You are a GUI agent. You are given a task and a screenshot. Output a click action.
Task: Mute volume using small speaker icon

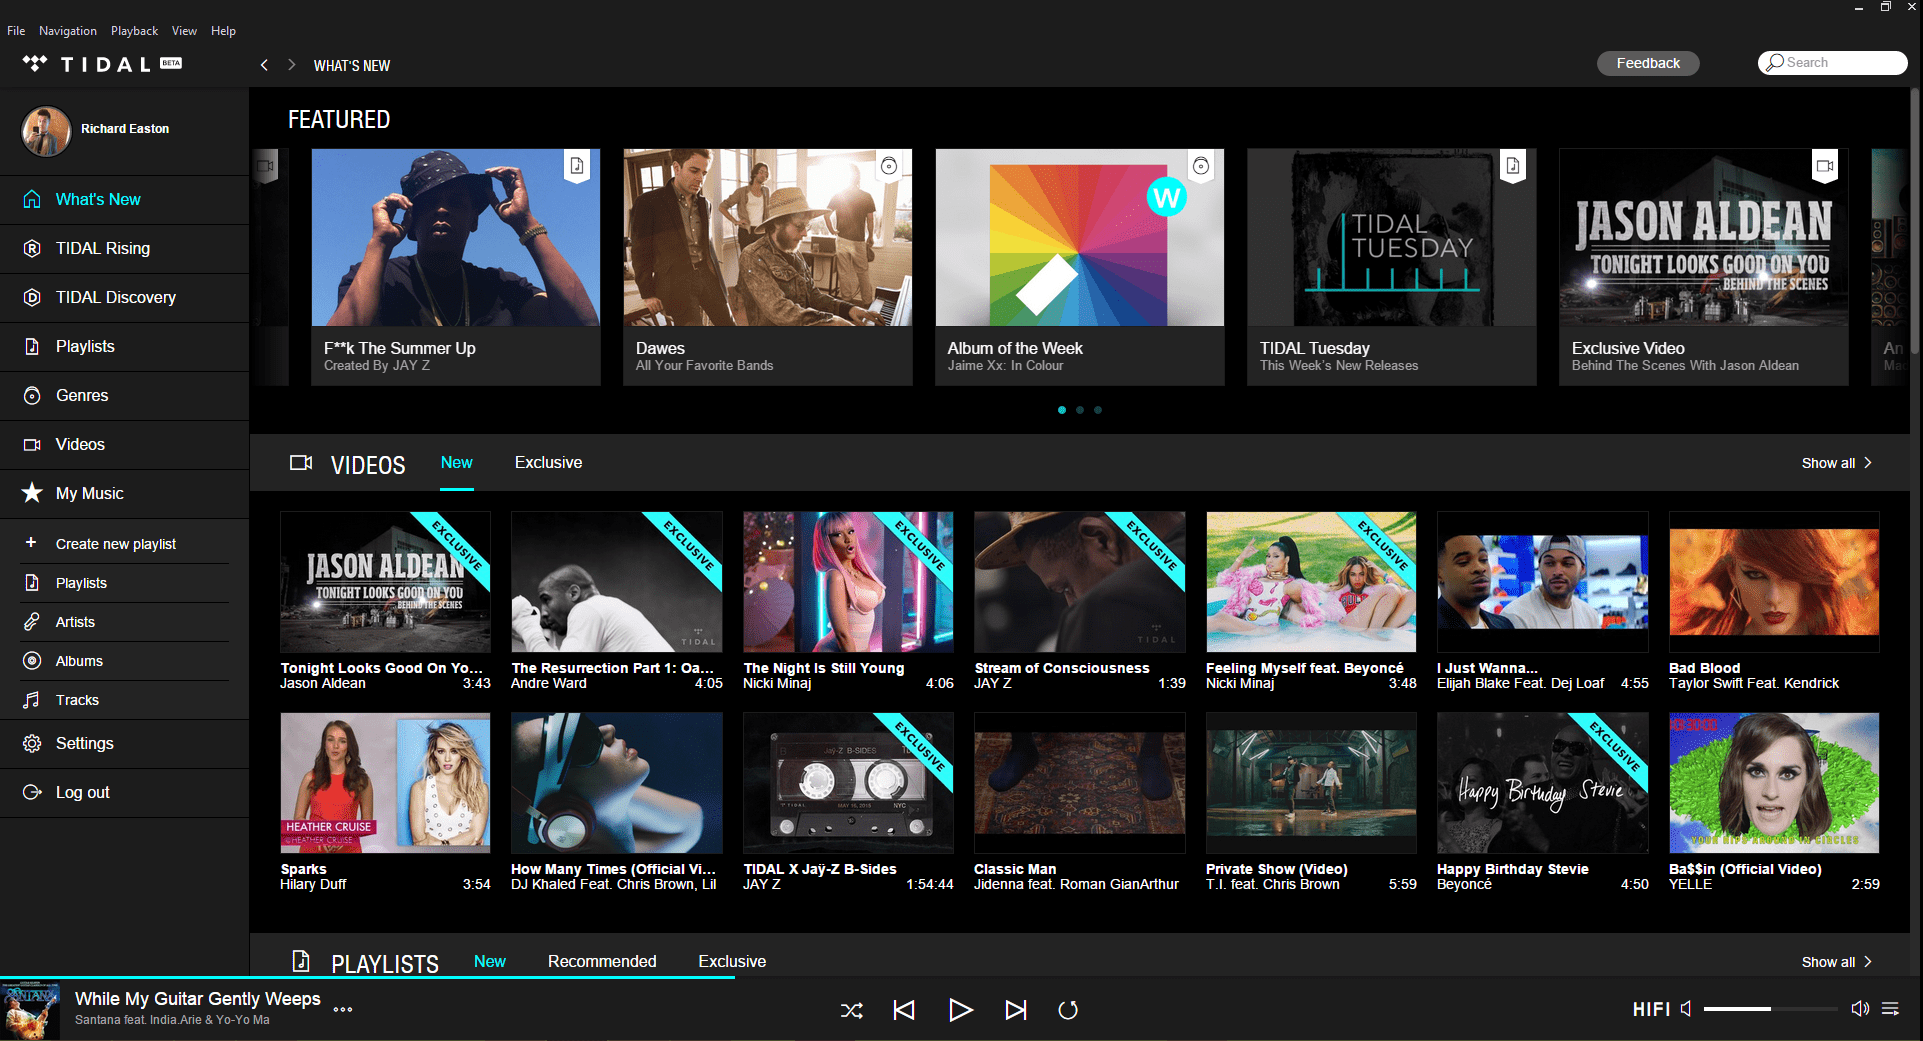coord(1686,1008)
